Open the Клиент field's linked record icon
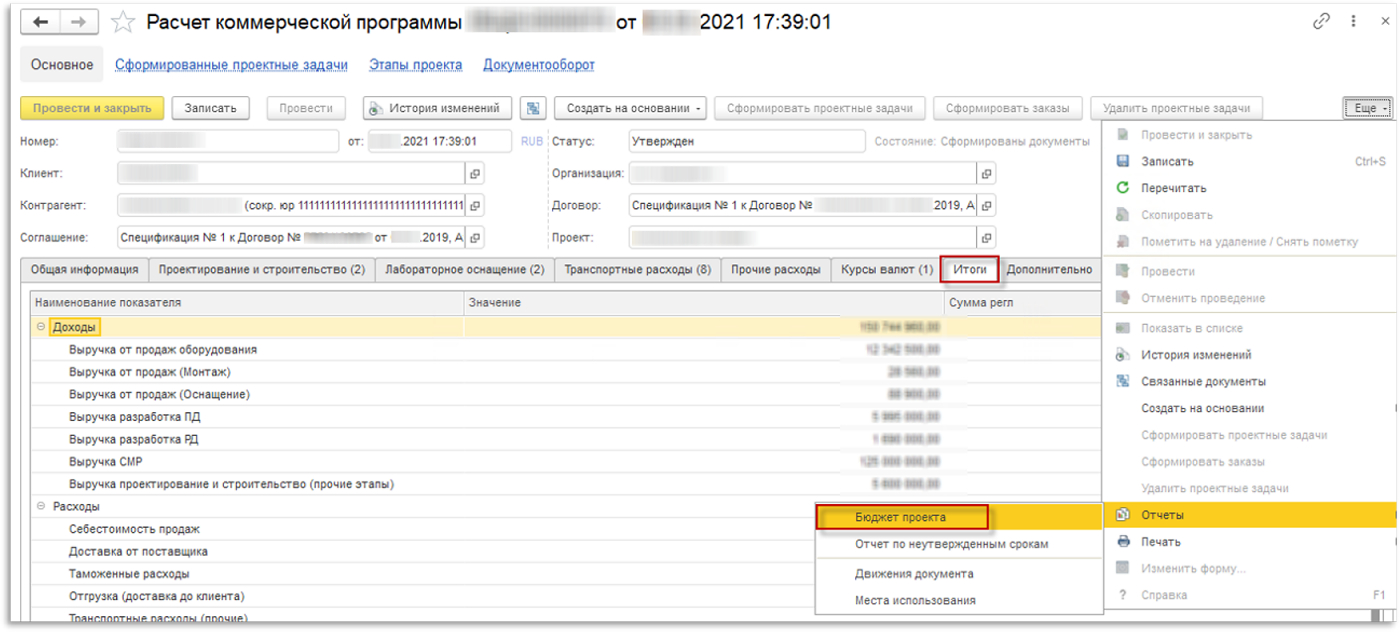1400x632 pixels. coord(475,174)
